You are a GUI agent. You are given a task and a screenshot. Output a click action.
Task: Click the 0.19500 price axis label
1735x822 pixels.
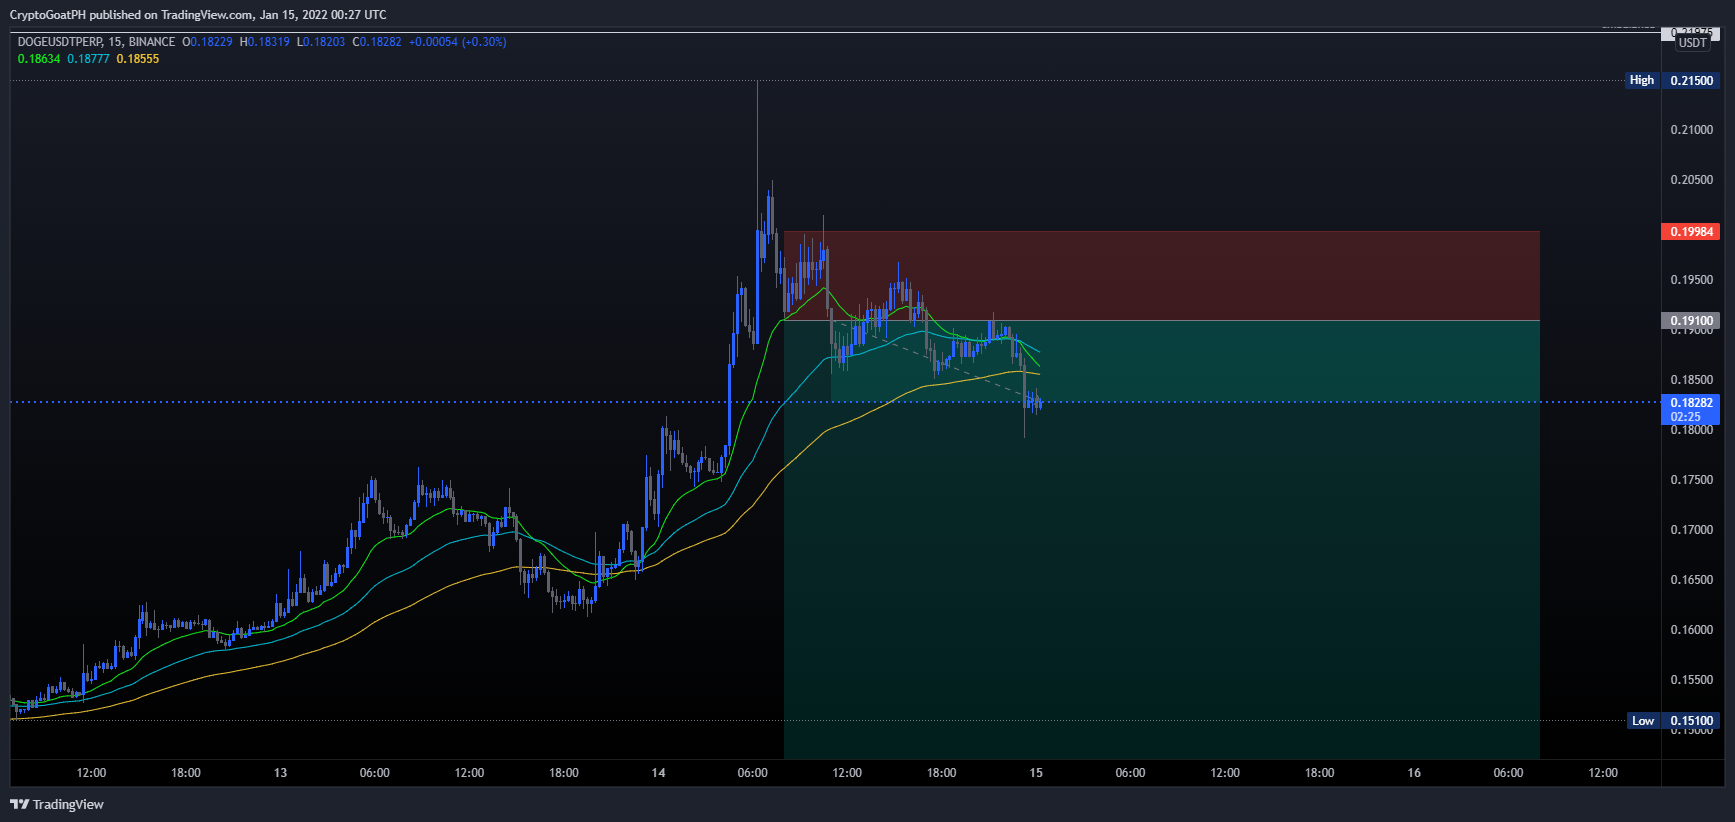(1692, 280)
